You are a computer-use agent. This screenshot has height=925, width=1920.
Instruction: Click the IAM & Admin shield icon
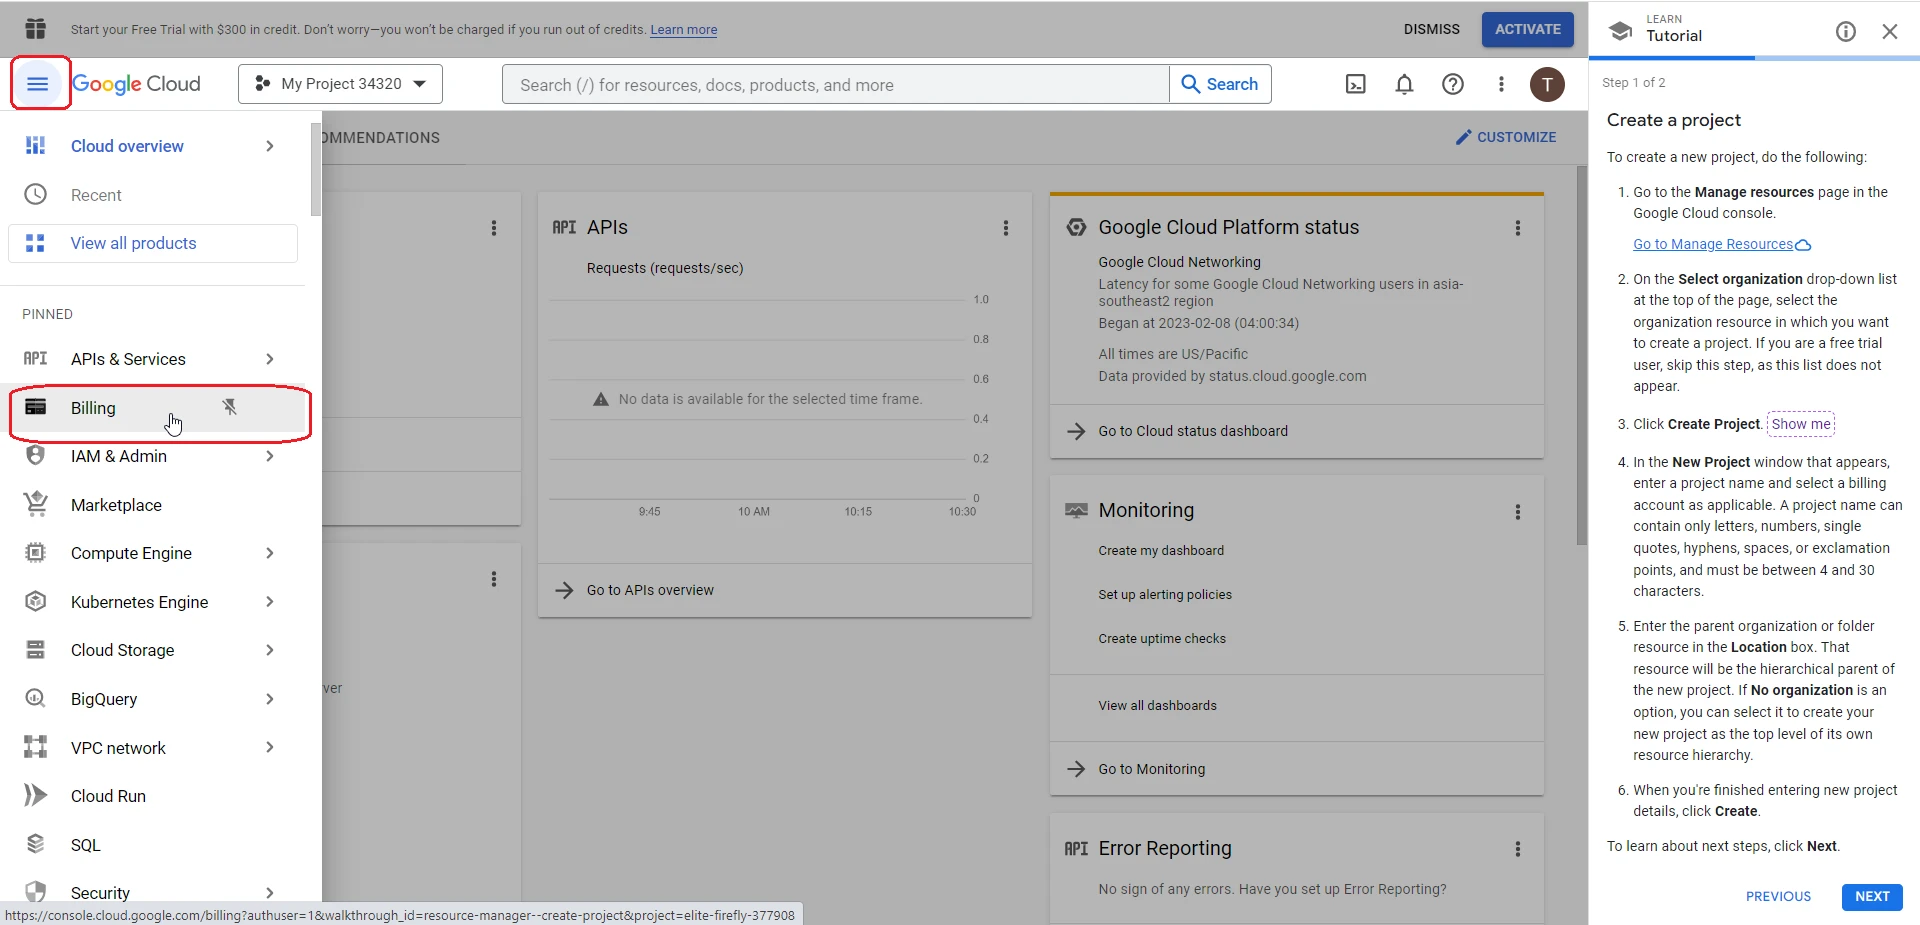coord(36,456)
